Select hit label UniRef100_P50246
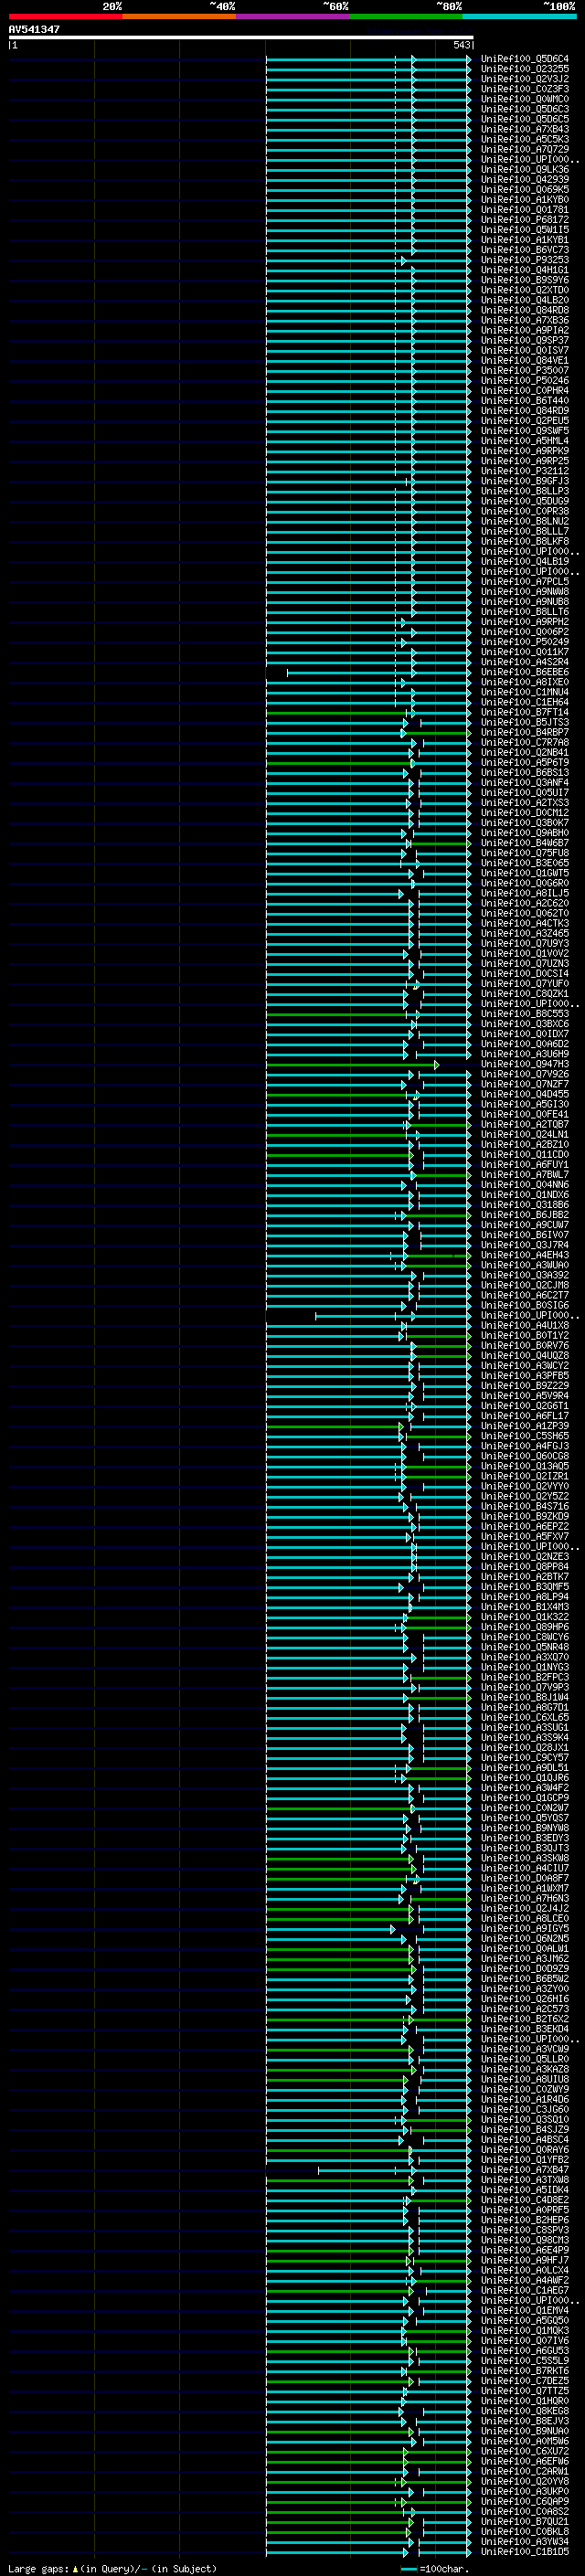The height and width of the screenshot is (2576, 585). 525,380
